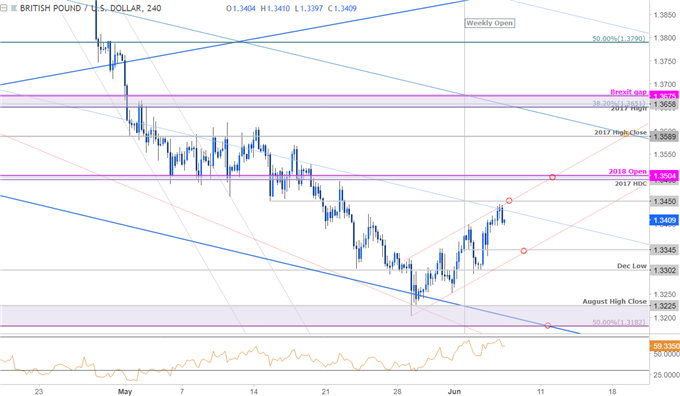
Task: Click the grey 1.3658 price tag
Action: coord(665,104)
